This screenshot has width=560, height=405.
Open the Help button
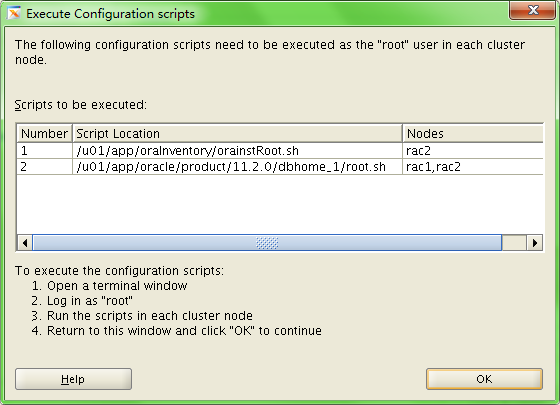[x=73, y=379]
